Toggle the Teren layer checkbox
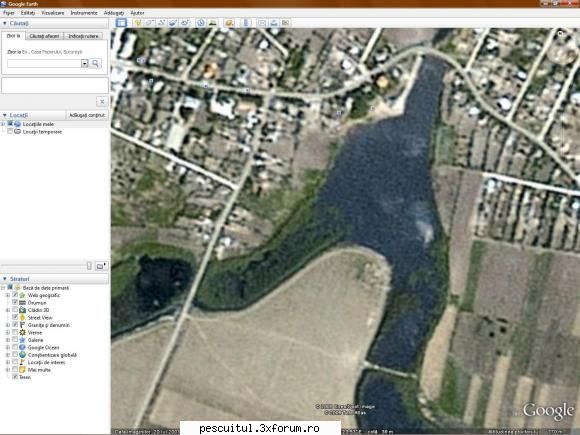Viewport: 580px width, 435px height. pos(15,377)
